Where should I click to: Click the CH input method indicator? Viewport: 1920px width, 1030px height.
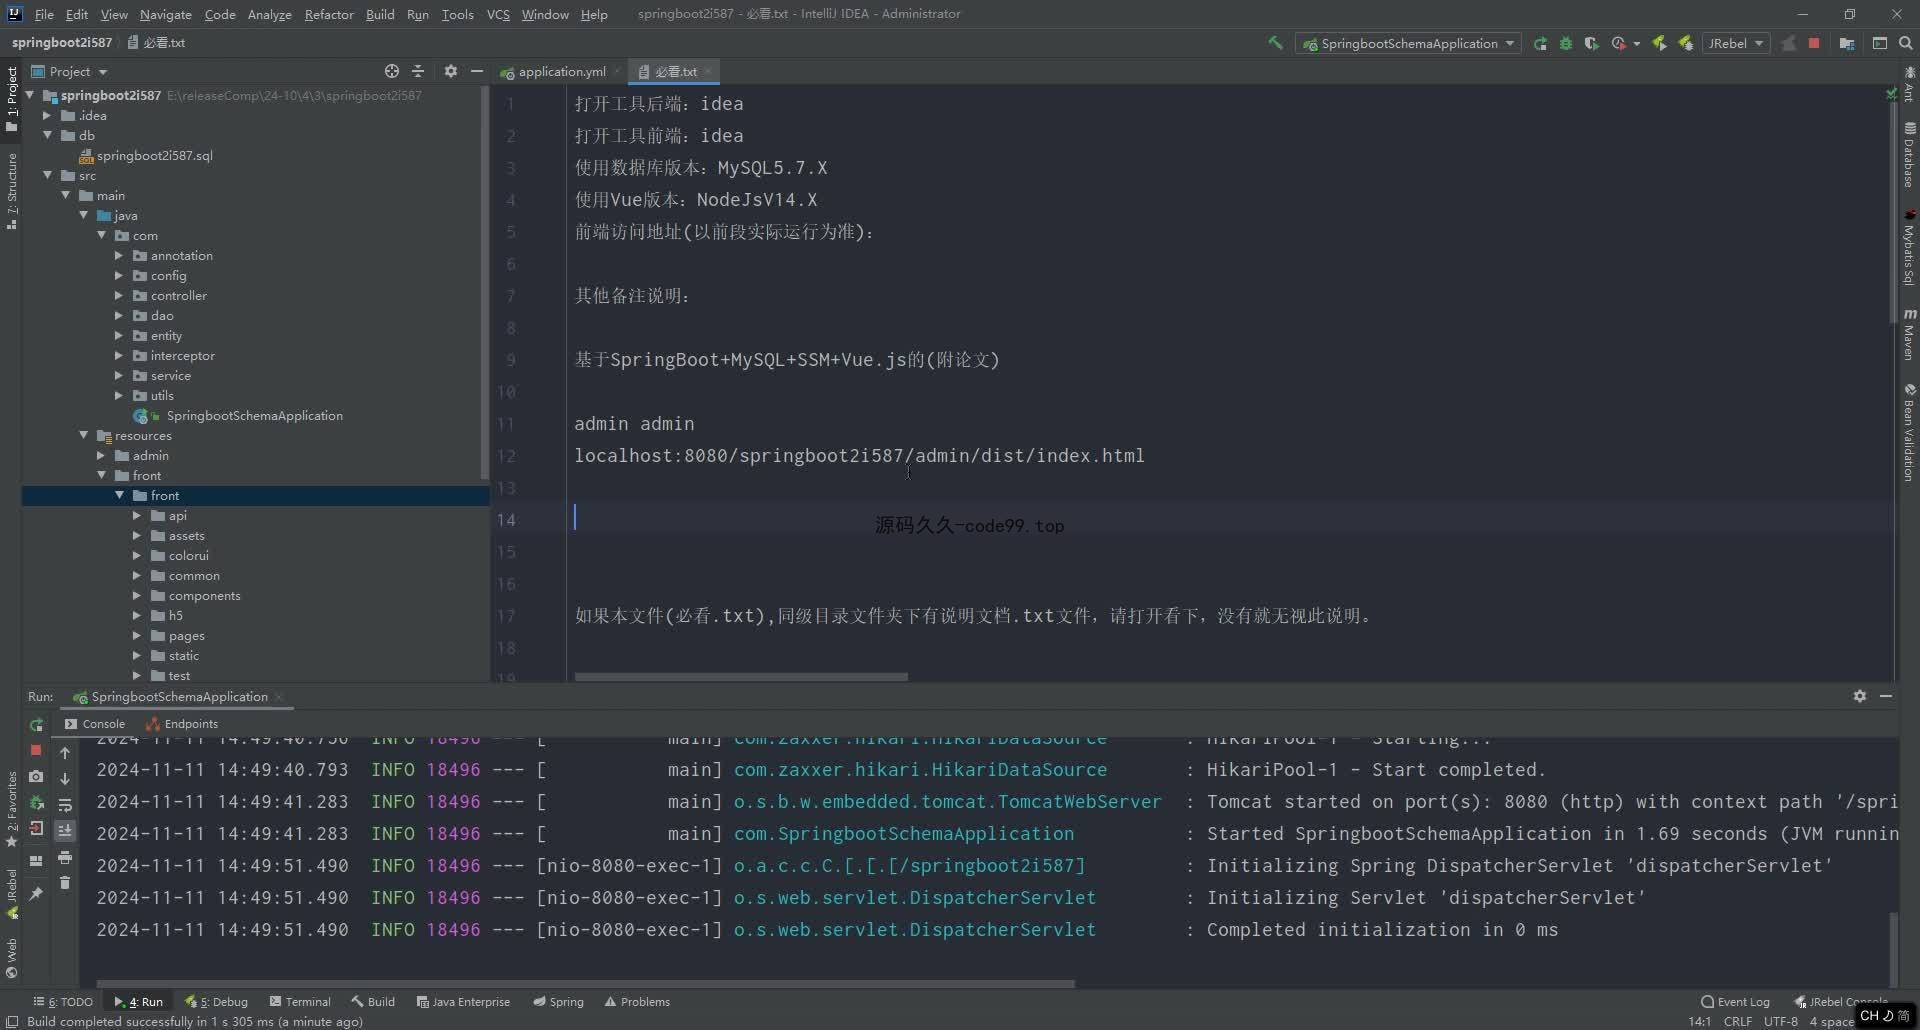click(x=1870, y=1015)
